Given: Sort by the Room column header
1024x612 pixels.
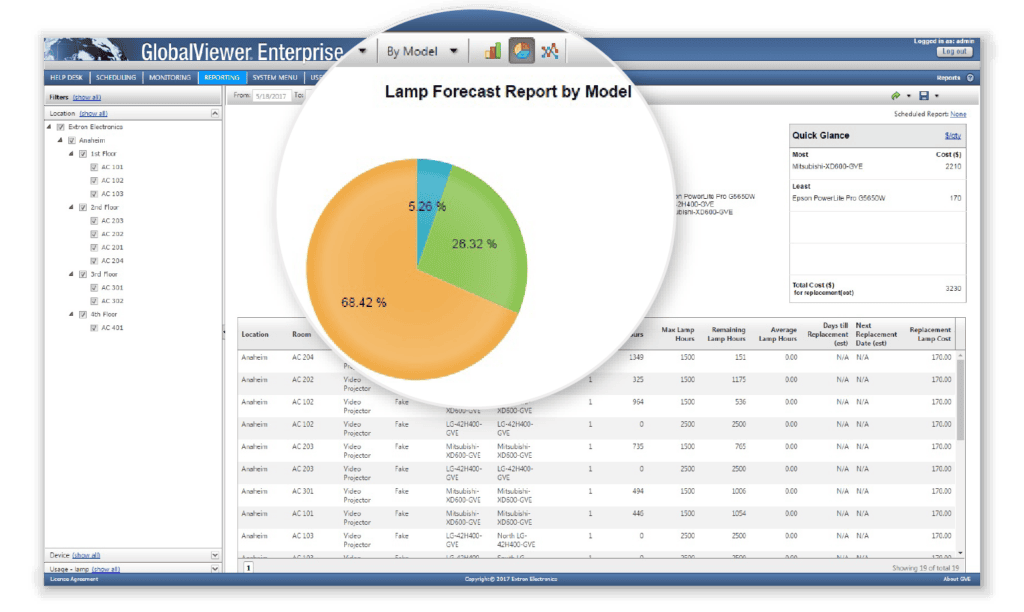Looking at the screenshot, I should tap(302, 334).
